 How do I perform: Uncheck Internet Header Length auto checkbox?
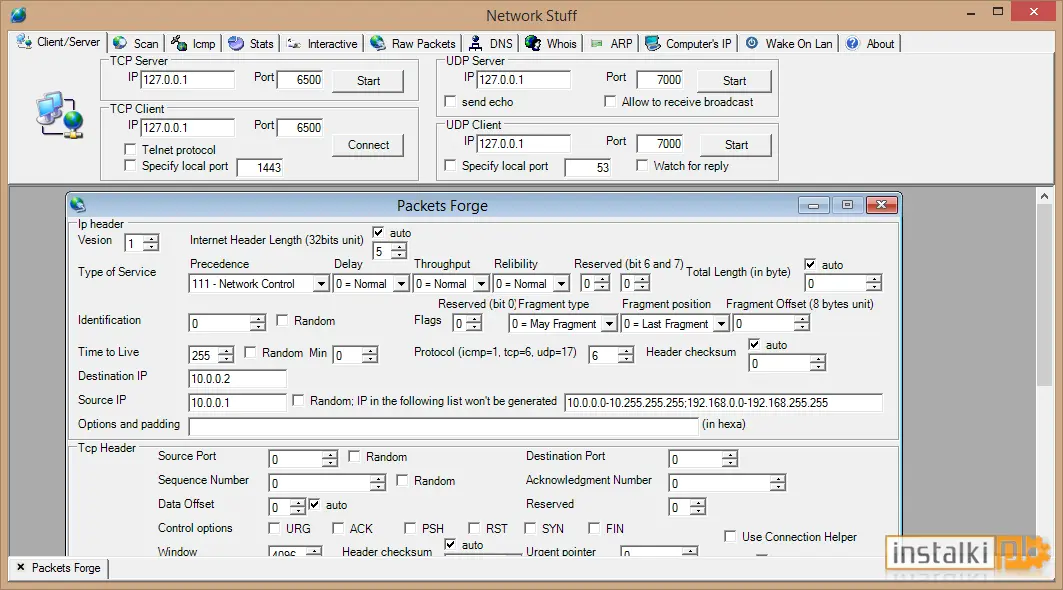[x=378, y=233]
